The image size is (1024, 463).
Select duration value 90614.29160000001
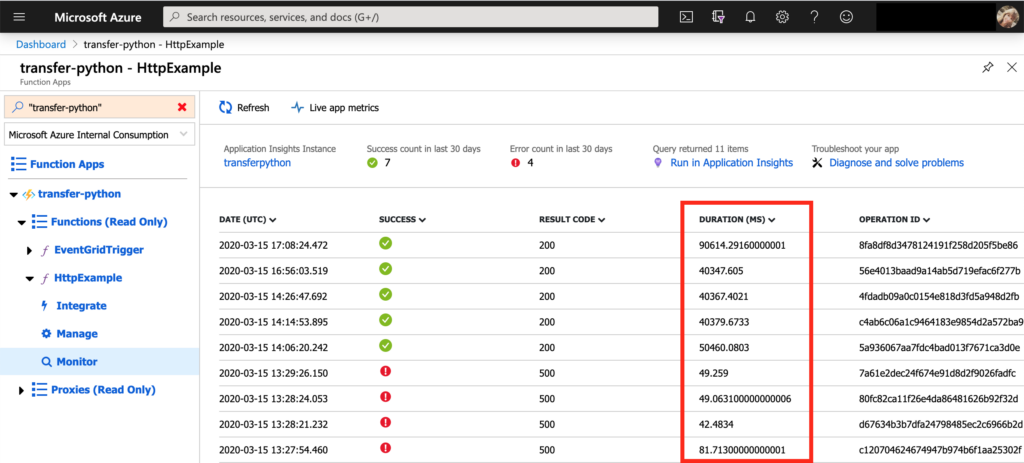(743, 246)
